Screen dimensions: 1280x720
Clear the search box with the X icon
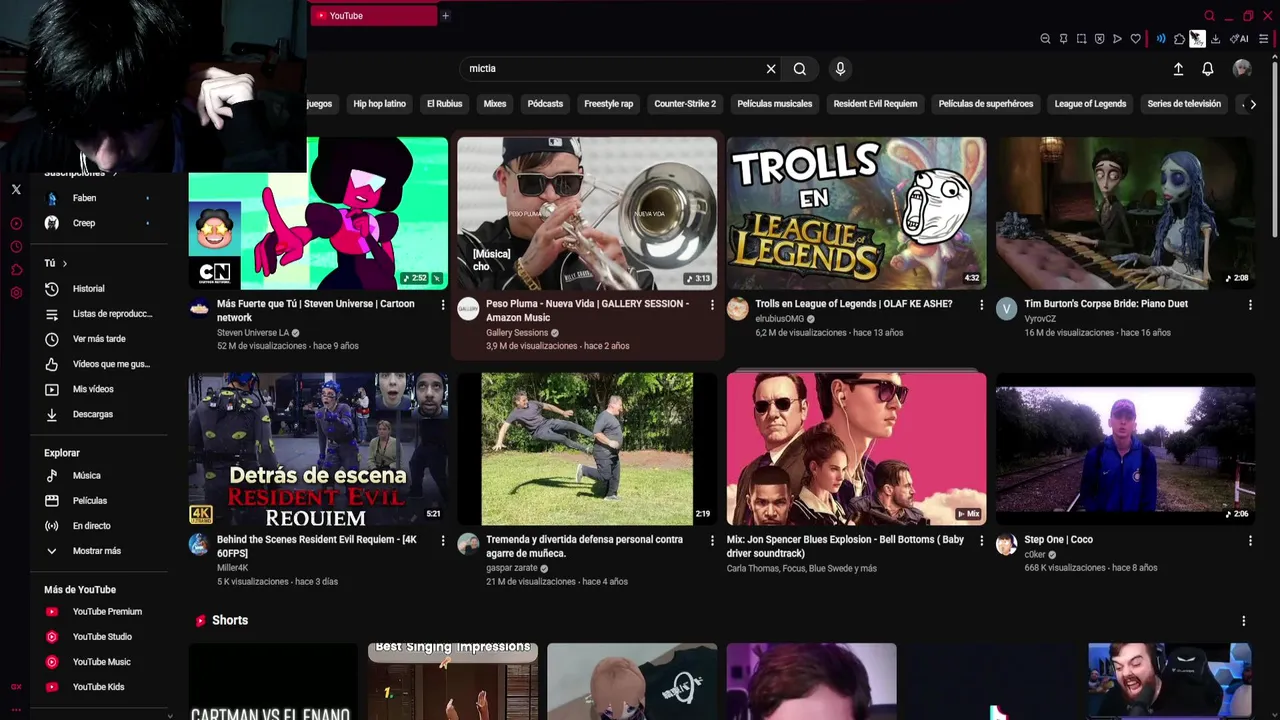click(x=771, y=69)
